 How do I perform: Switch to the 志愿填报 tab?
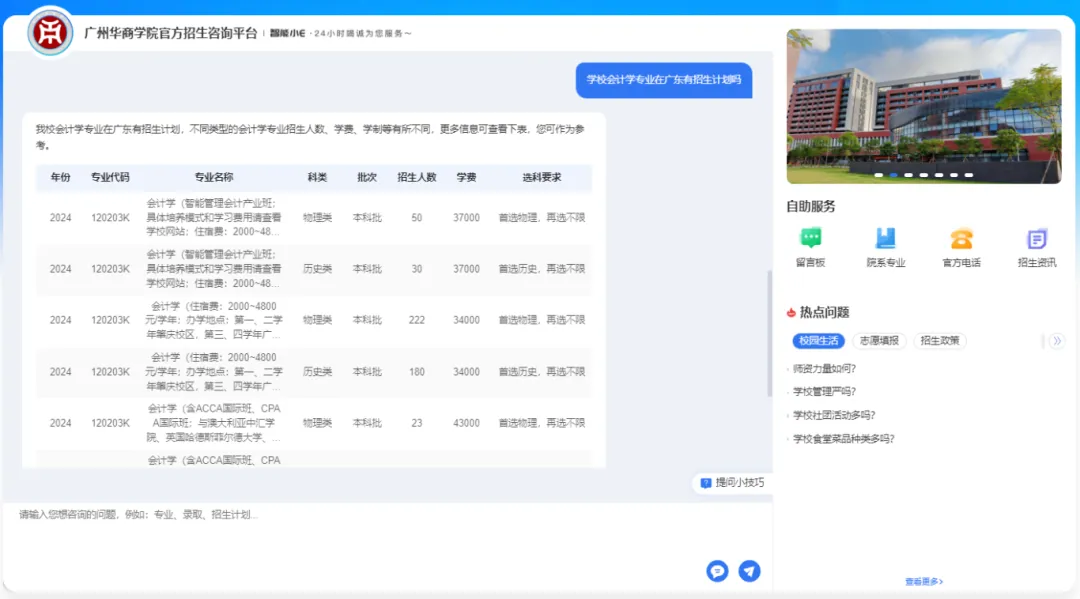click(x=879, y=341)
